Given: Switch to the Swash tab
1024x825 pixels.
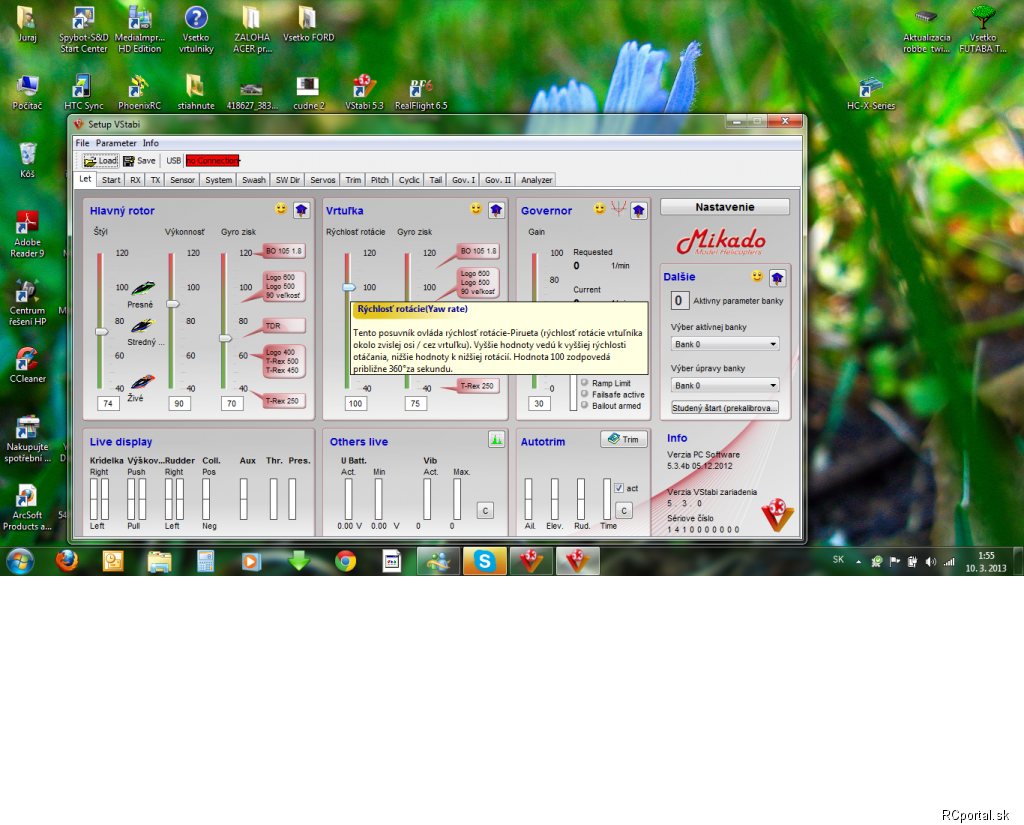Looking at the screenshot, I should [254, 180].
